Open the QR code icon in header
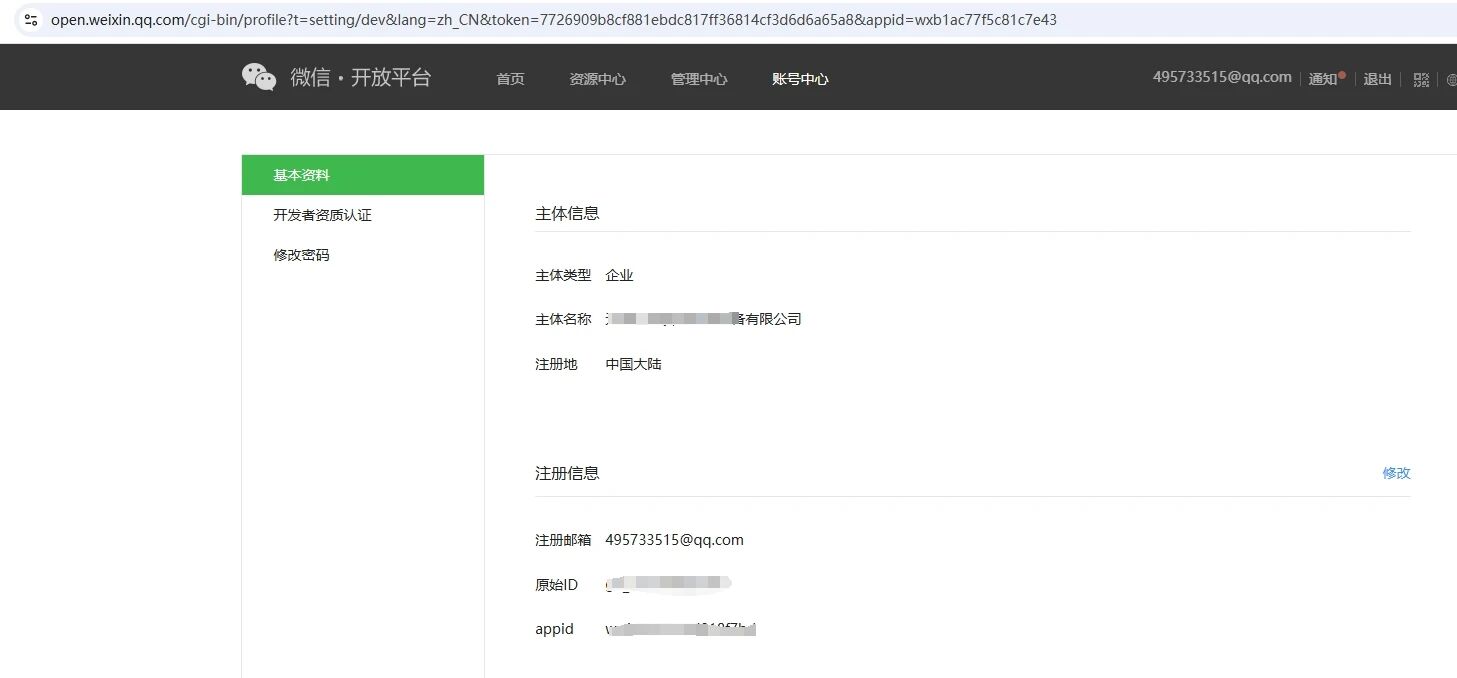 [1421, 80]
